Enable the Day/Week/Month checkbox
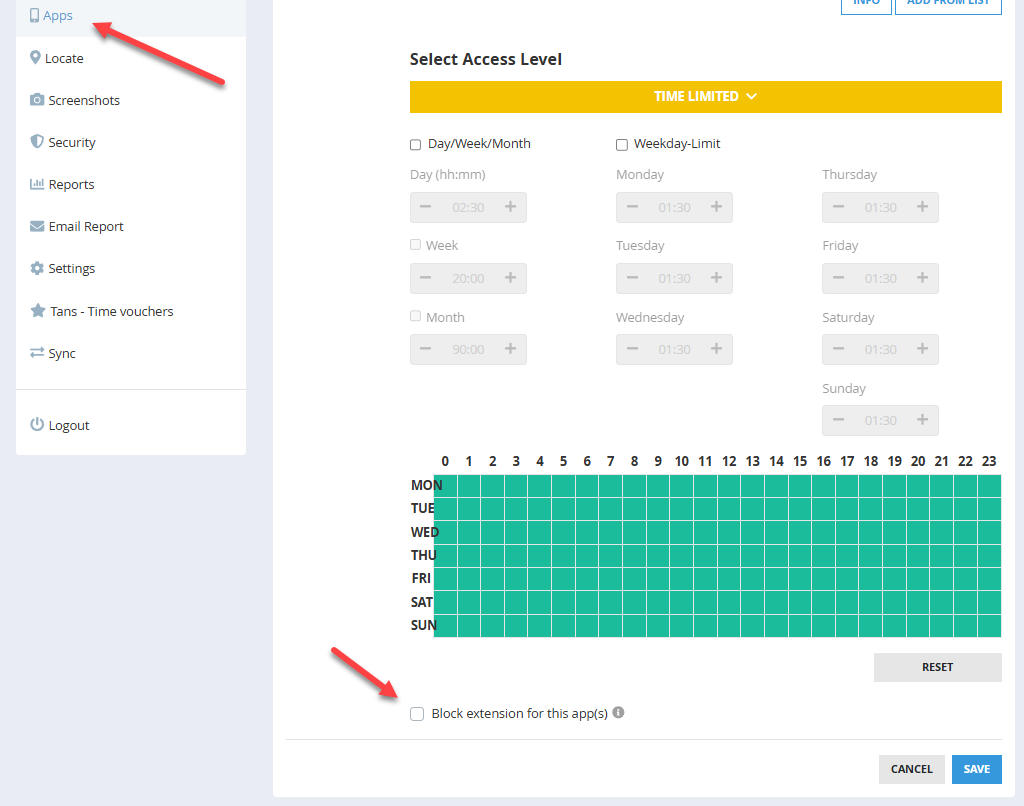The width and height of the screenshot is (1024, 806). pos(416,145)
